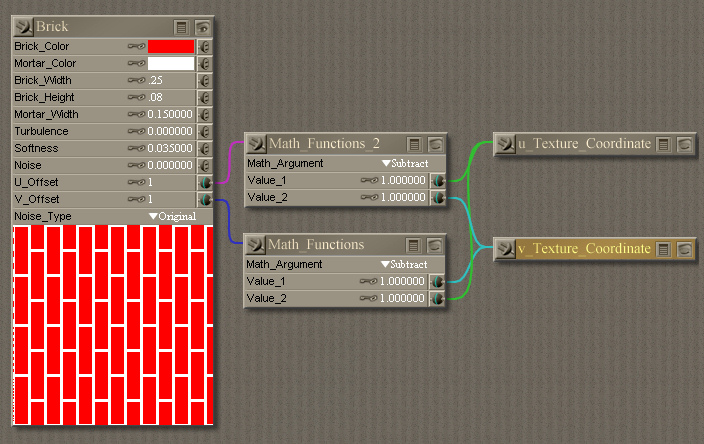704x444 pixels.
Task: Select the v_Texture_Coordinate node title
Action: point(584,249)
